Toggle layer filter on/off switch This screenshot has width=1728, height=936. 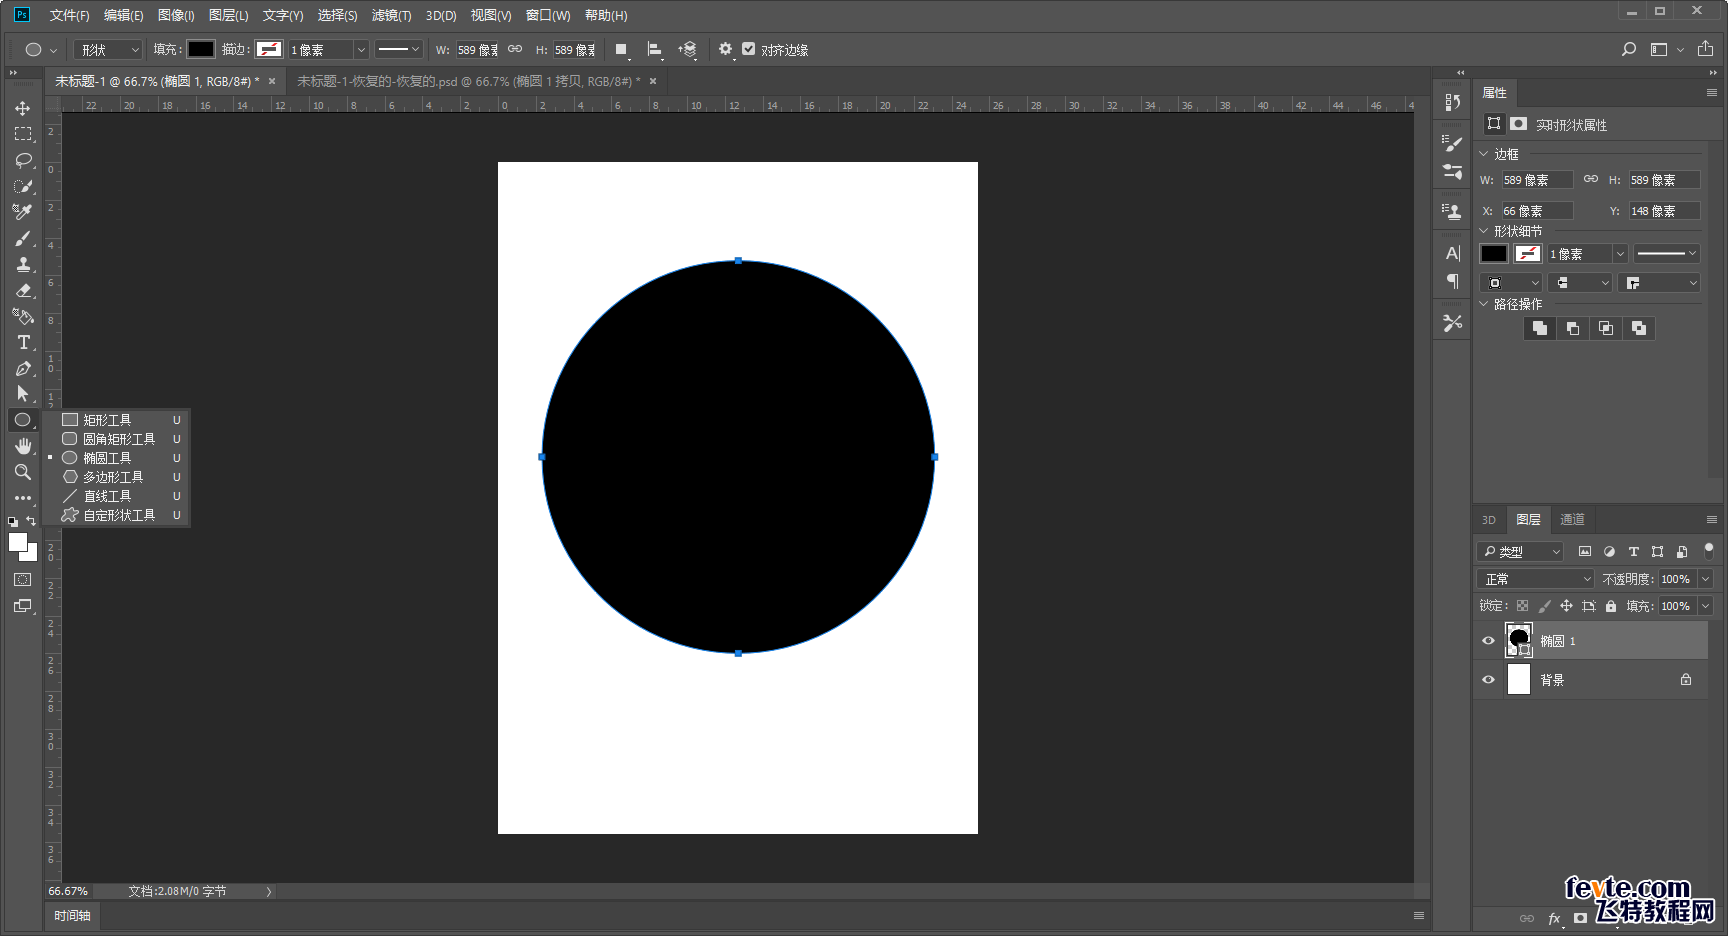click(1708, 550)
